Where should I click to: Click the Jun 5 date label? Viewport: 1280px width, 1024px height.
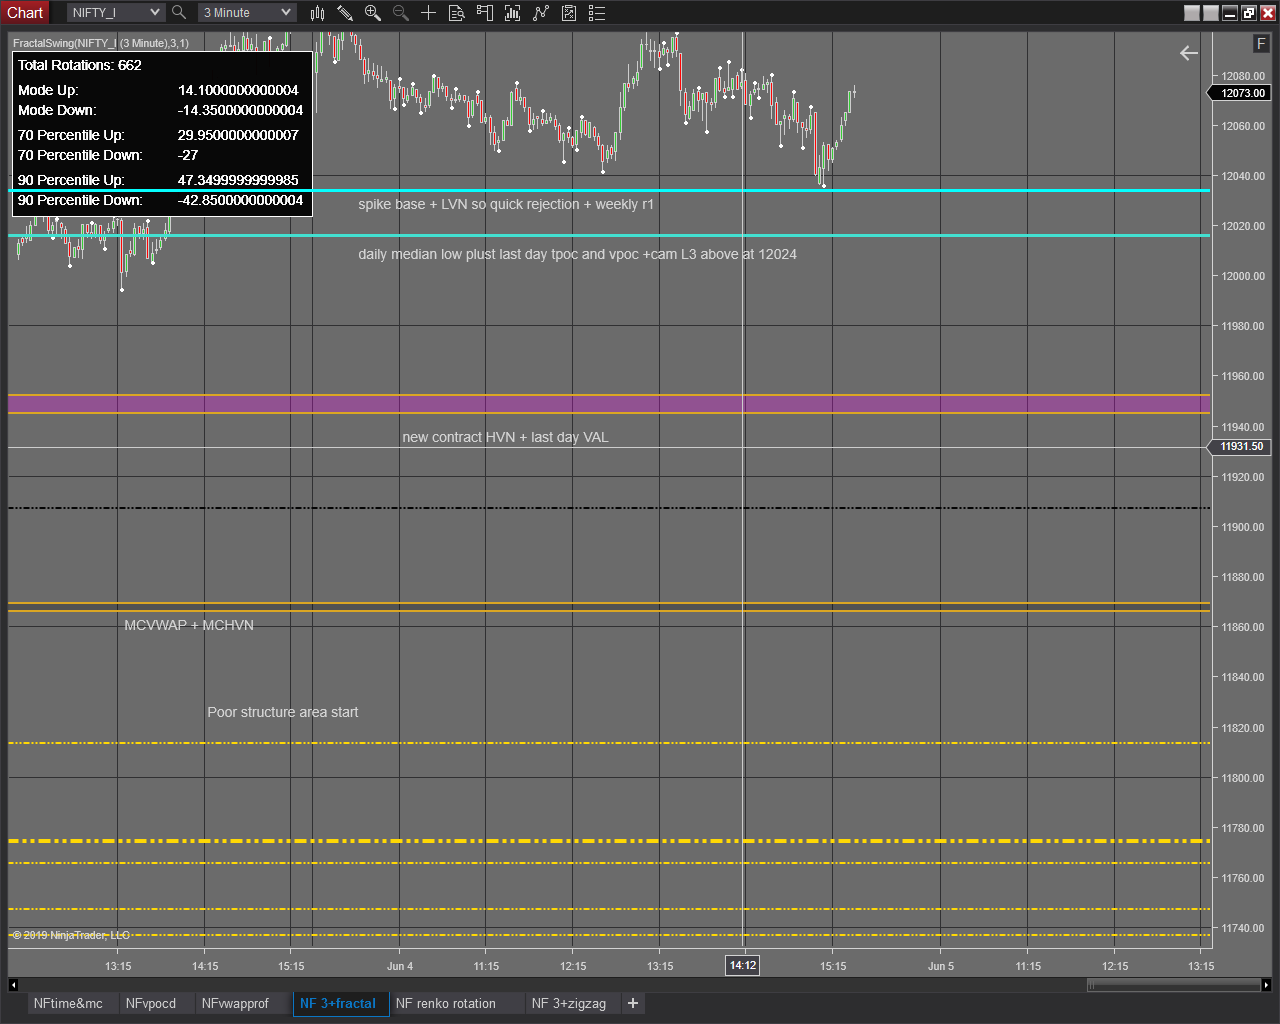click(941, 966)
